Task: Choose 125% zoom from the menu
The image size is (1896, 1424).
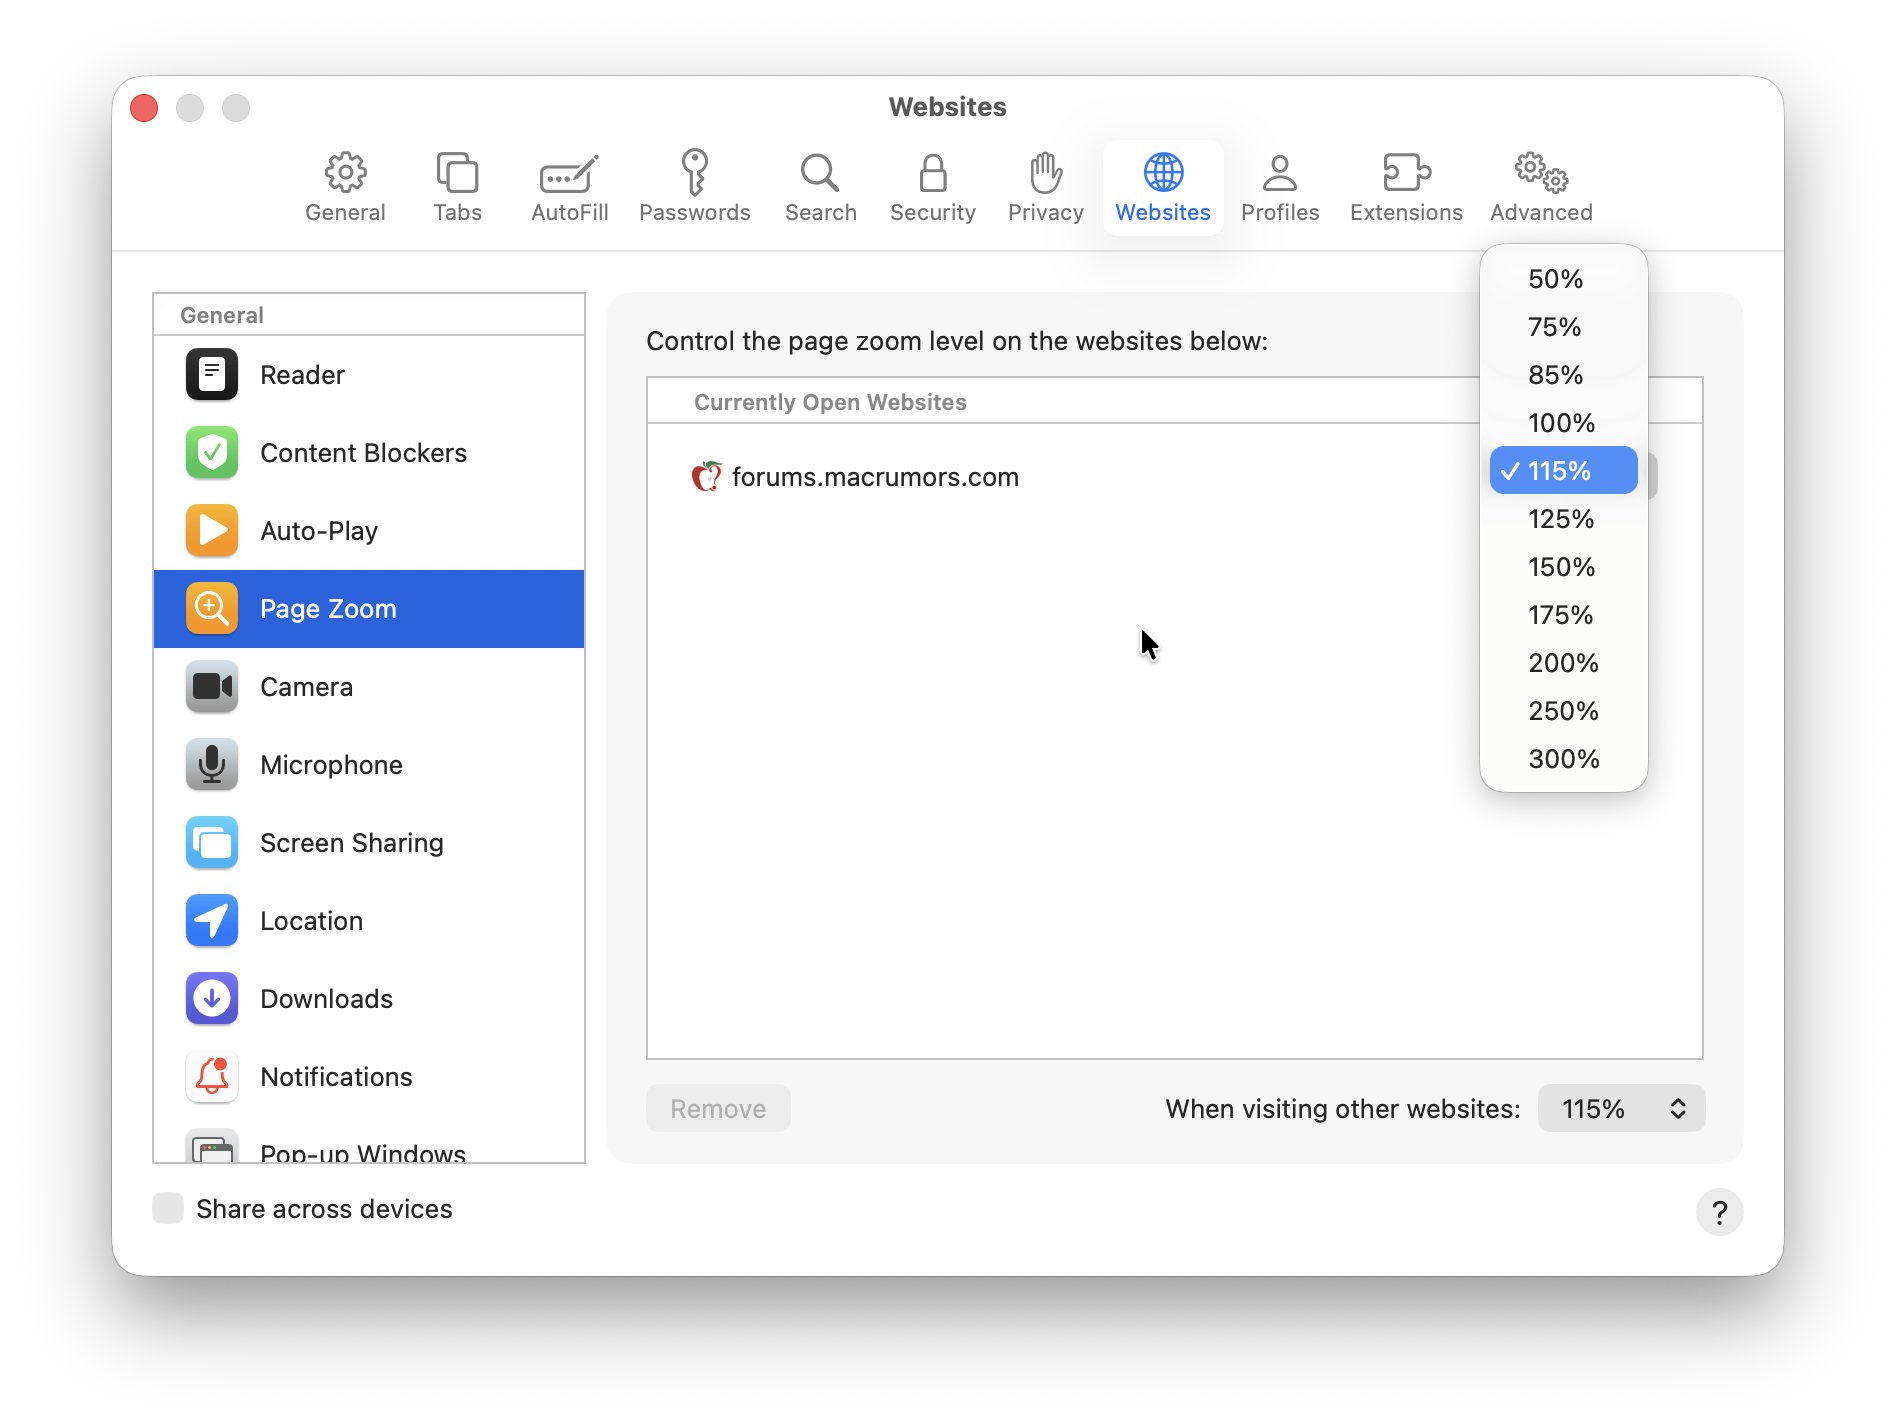Action: pos(1563,518)
